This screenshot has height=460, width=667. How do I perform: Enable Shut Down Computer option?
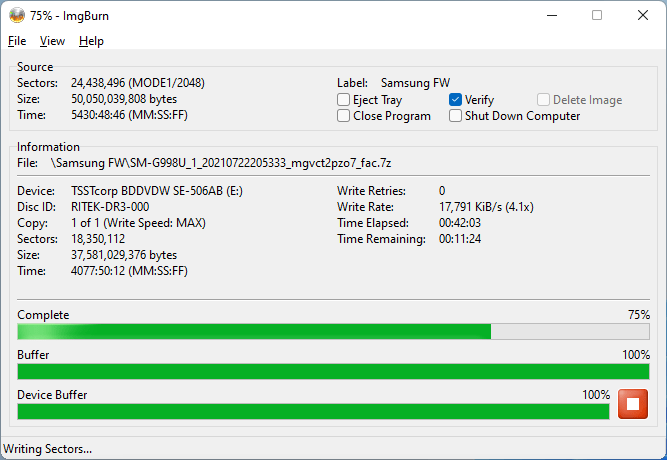coord(456,116)
